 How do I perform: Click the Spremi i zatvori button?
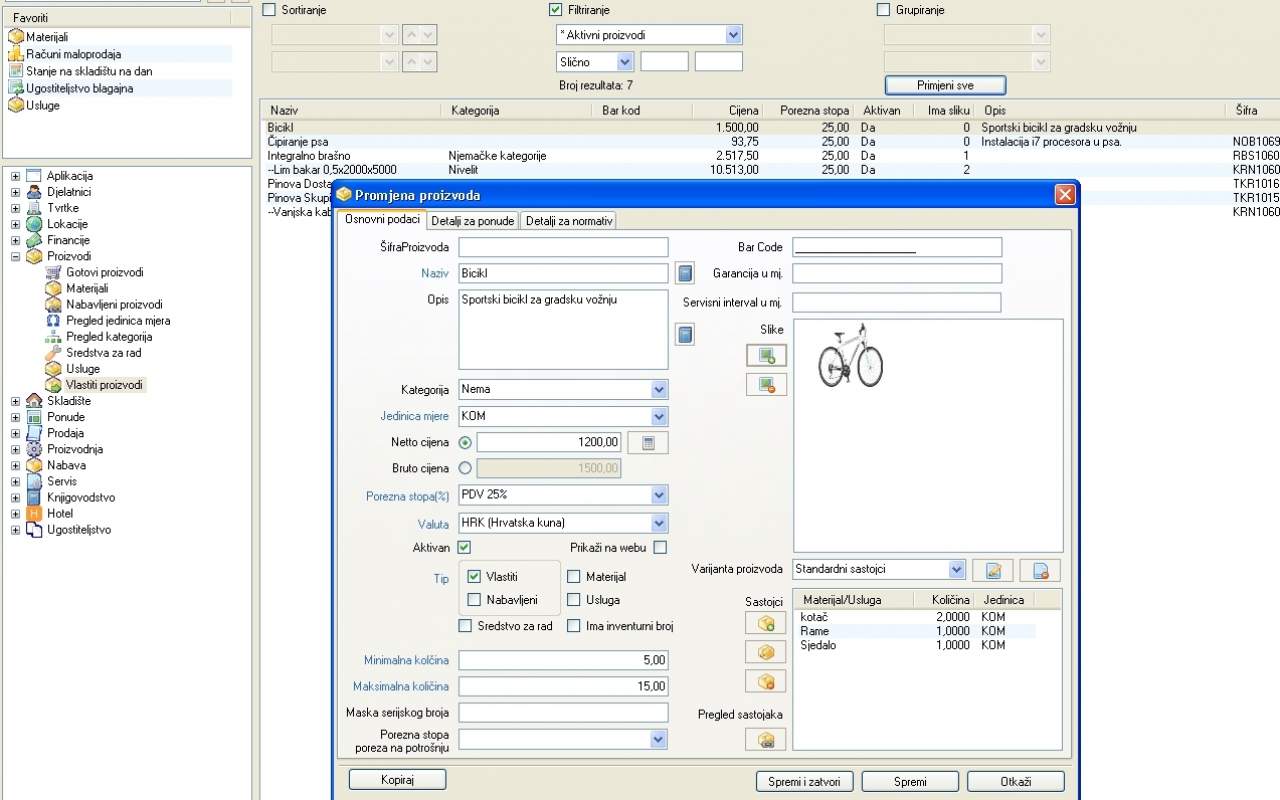(x=804, y=782)
